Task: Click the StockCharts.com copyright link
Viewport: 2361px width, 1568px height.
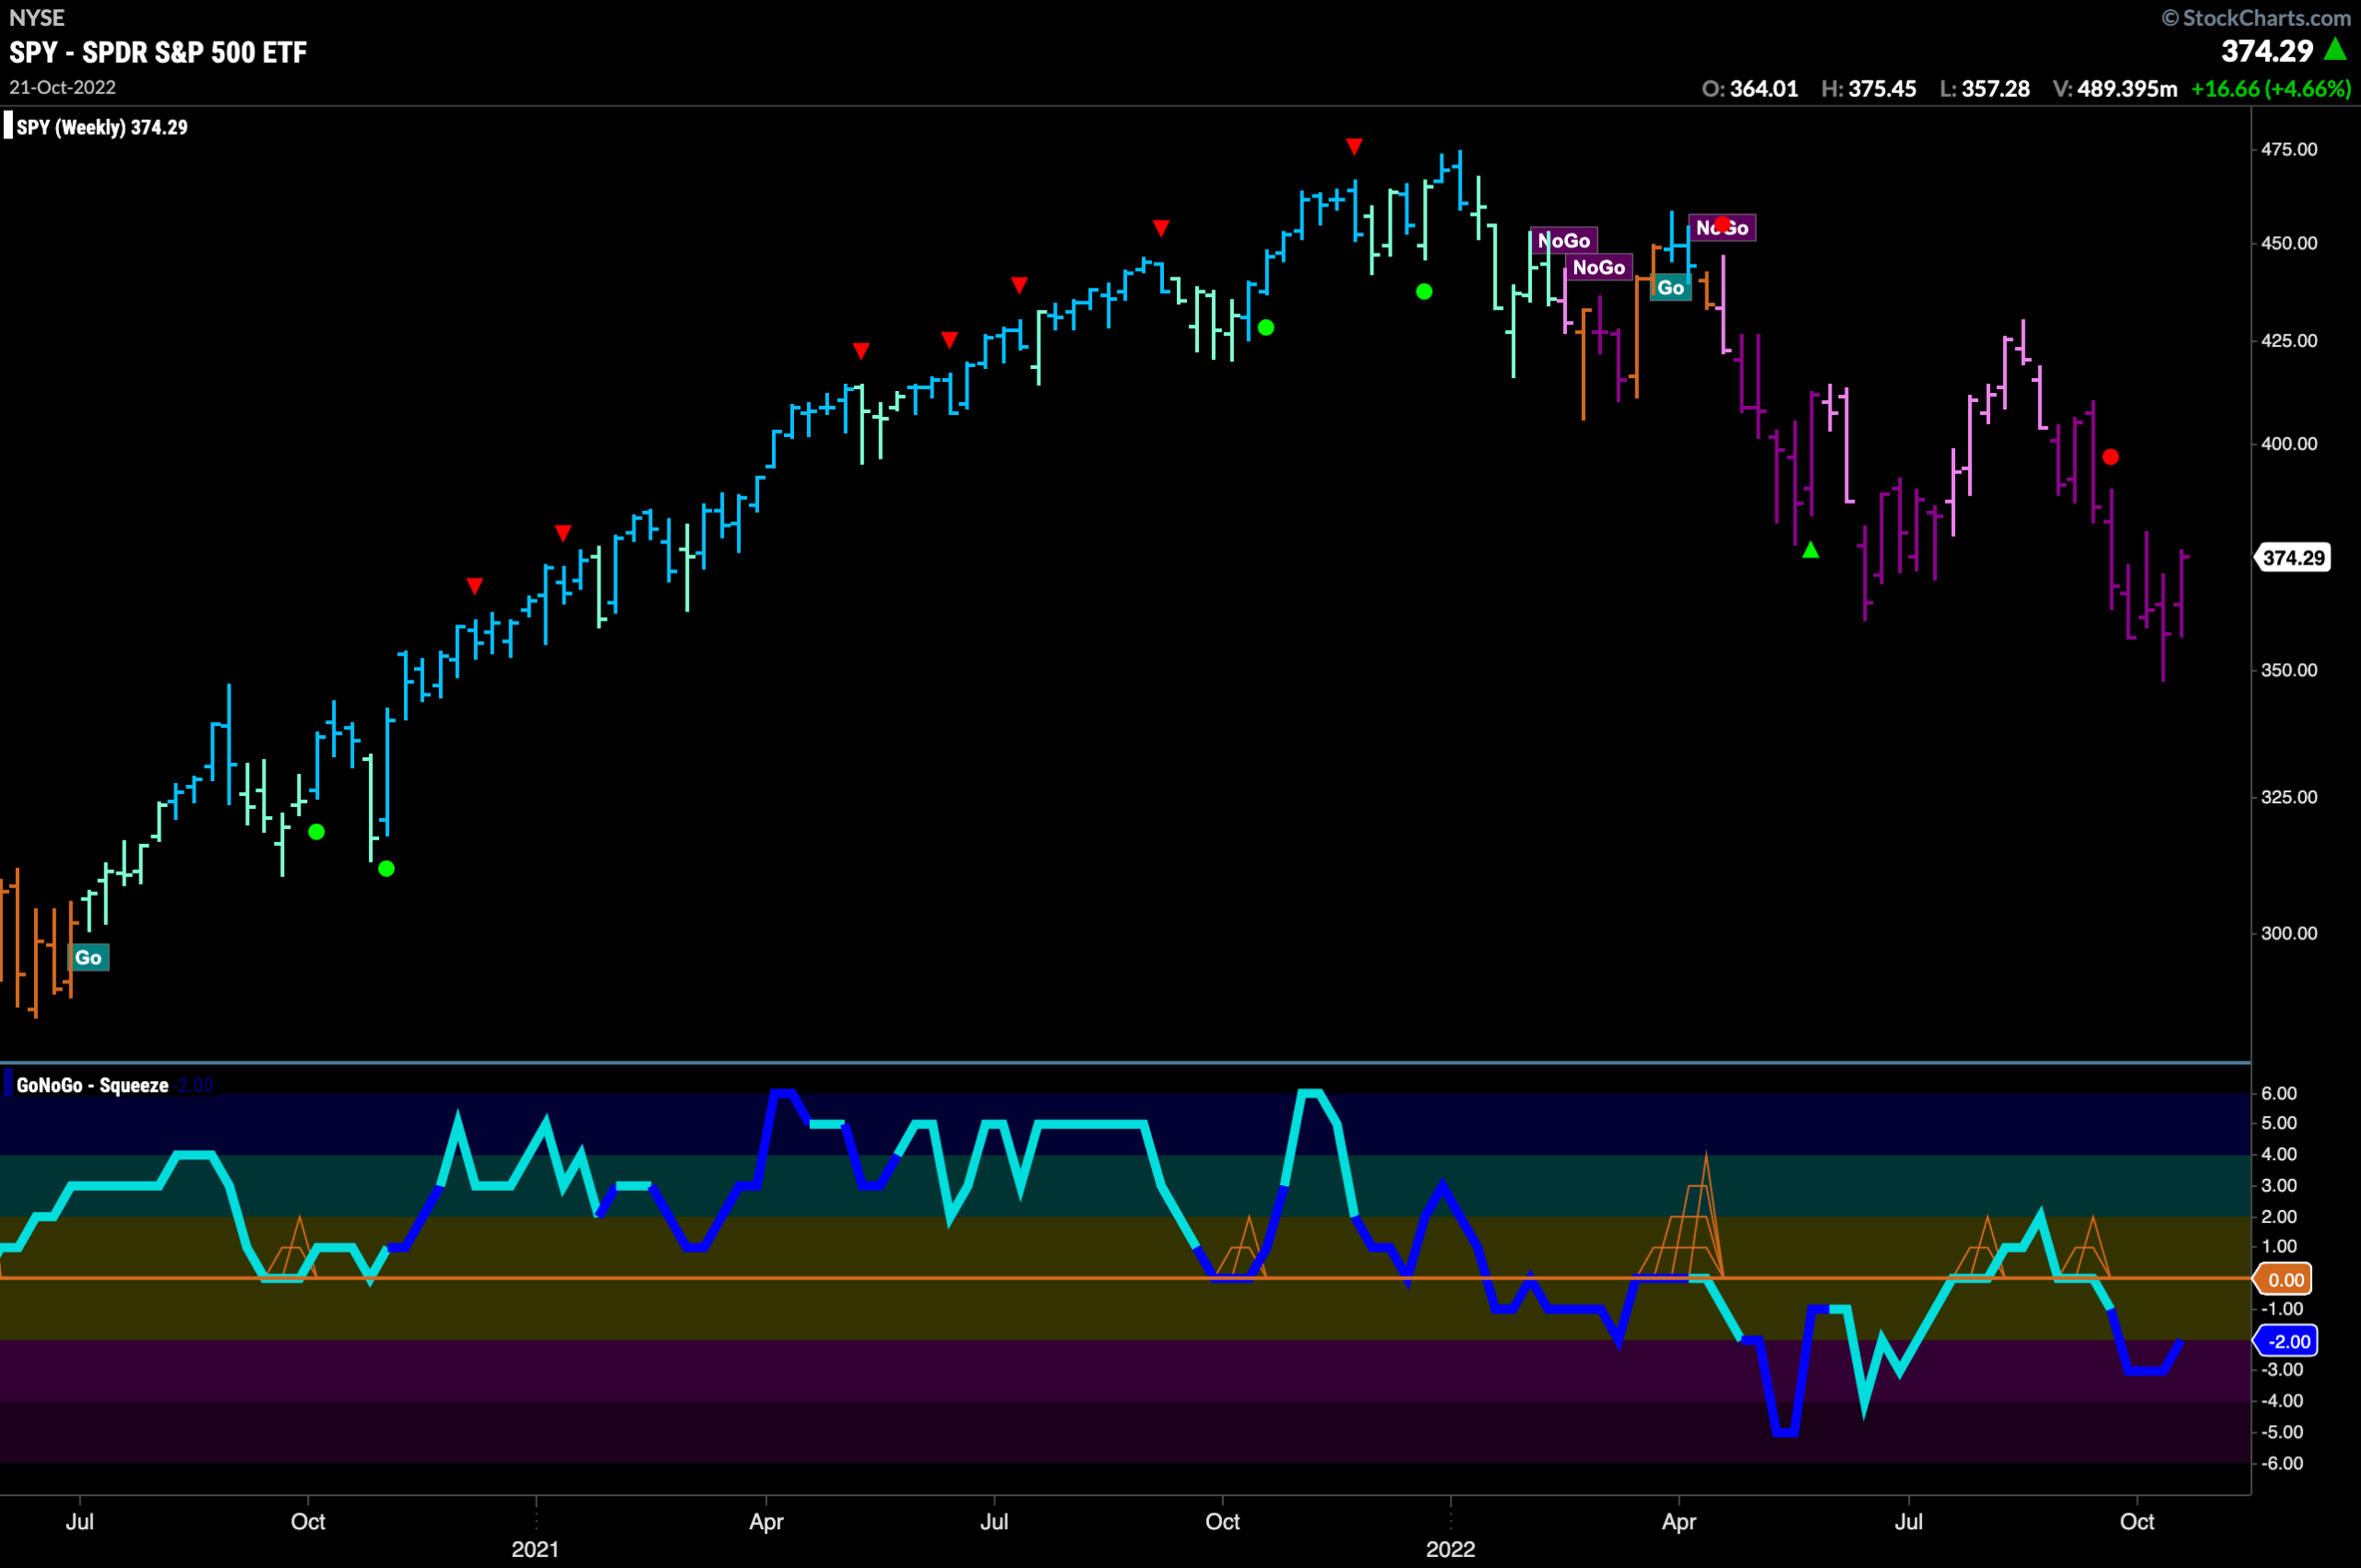Action: click(2256, 18)
